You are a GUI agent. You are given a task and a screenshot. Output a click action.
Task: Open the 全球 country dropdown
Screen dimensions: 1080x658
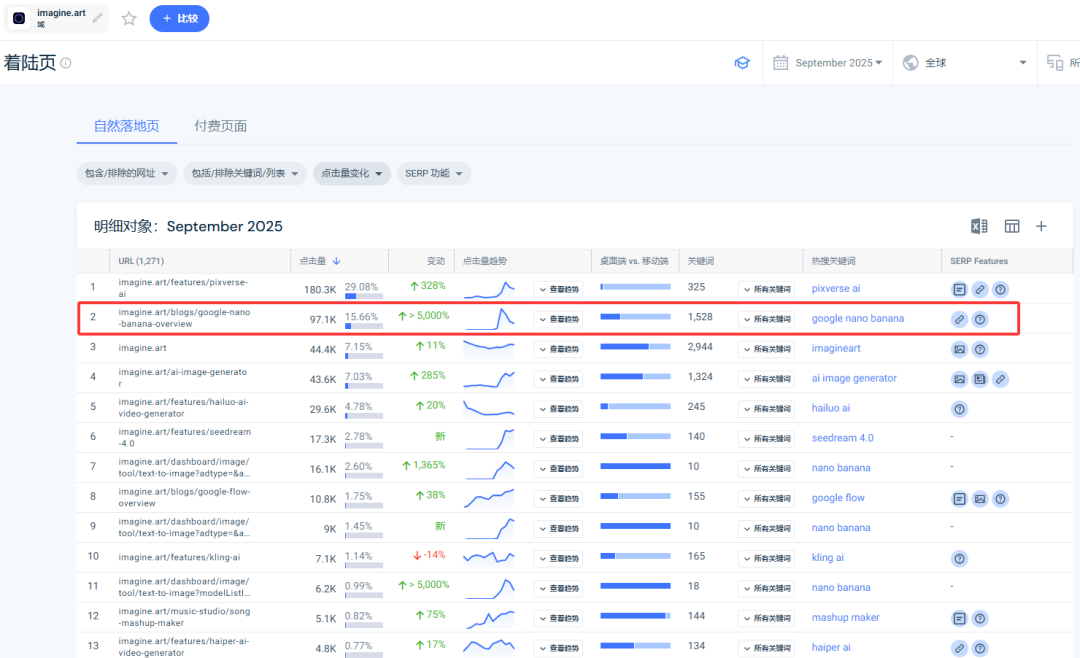tap(964, 63)
